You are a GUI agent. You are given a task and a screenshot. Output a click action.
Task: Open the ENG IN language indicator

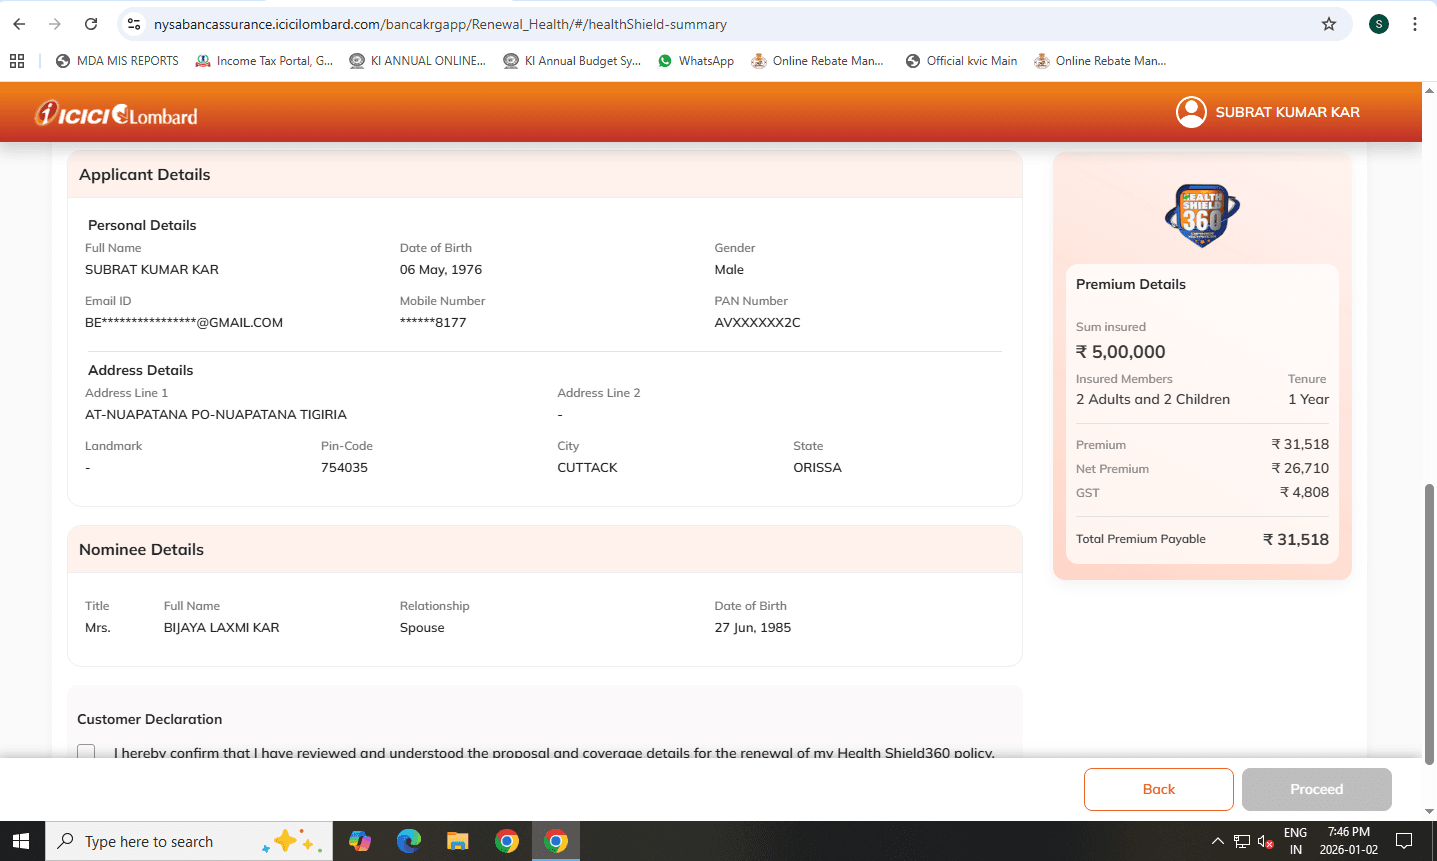click(1296, 841)
